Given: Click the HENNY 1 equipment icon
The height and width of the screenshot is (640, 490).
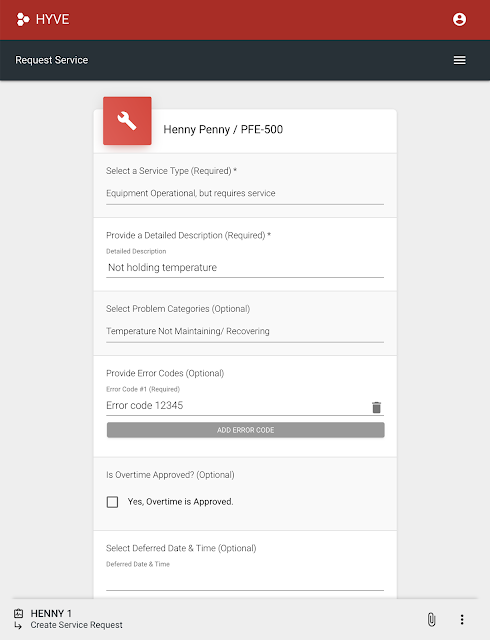Looking at the screenshot, I should coord(18,613).
